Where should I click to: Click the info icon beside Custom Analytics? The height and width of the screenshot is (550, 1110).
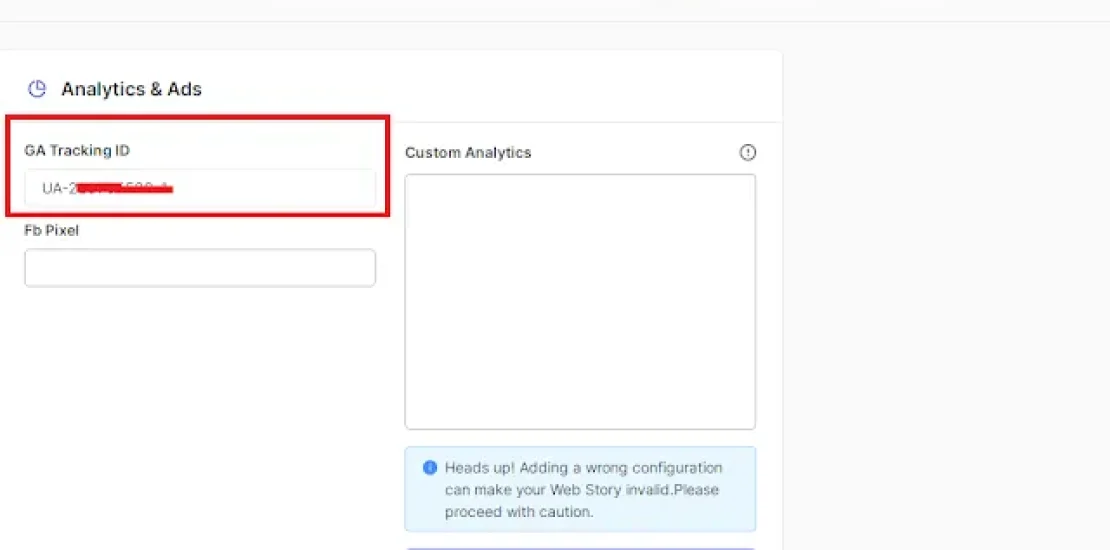[x=747, y=153]
